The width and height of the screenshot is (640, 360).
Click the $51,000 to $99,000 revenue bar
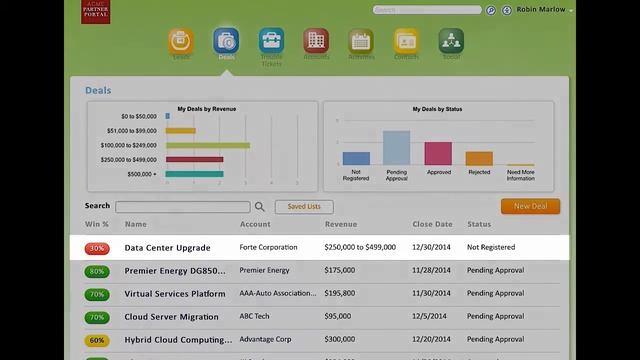coord(180,131)
